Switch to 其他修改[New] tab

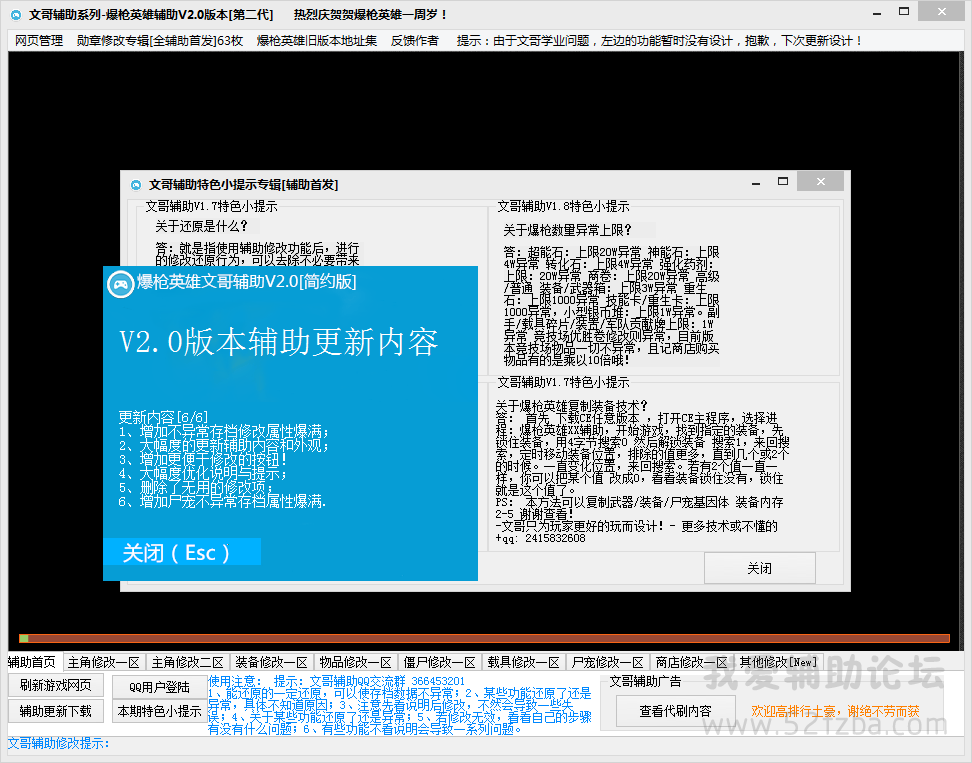[777, 663]
